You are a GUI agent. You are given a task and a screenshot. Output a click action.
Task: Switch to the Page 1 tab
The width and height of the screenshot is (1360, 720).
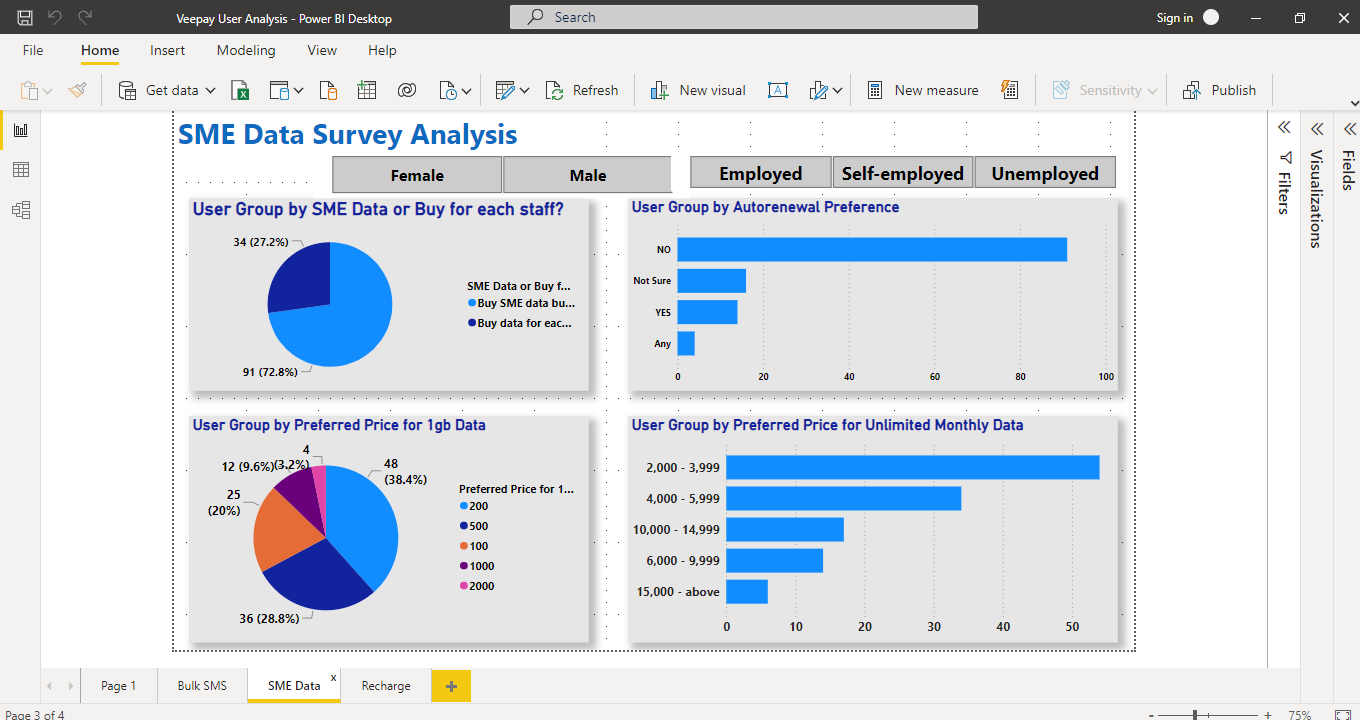coord(118,686)
